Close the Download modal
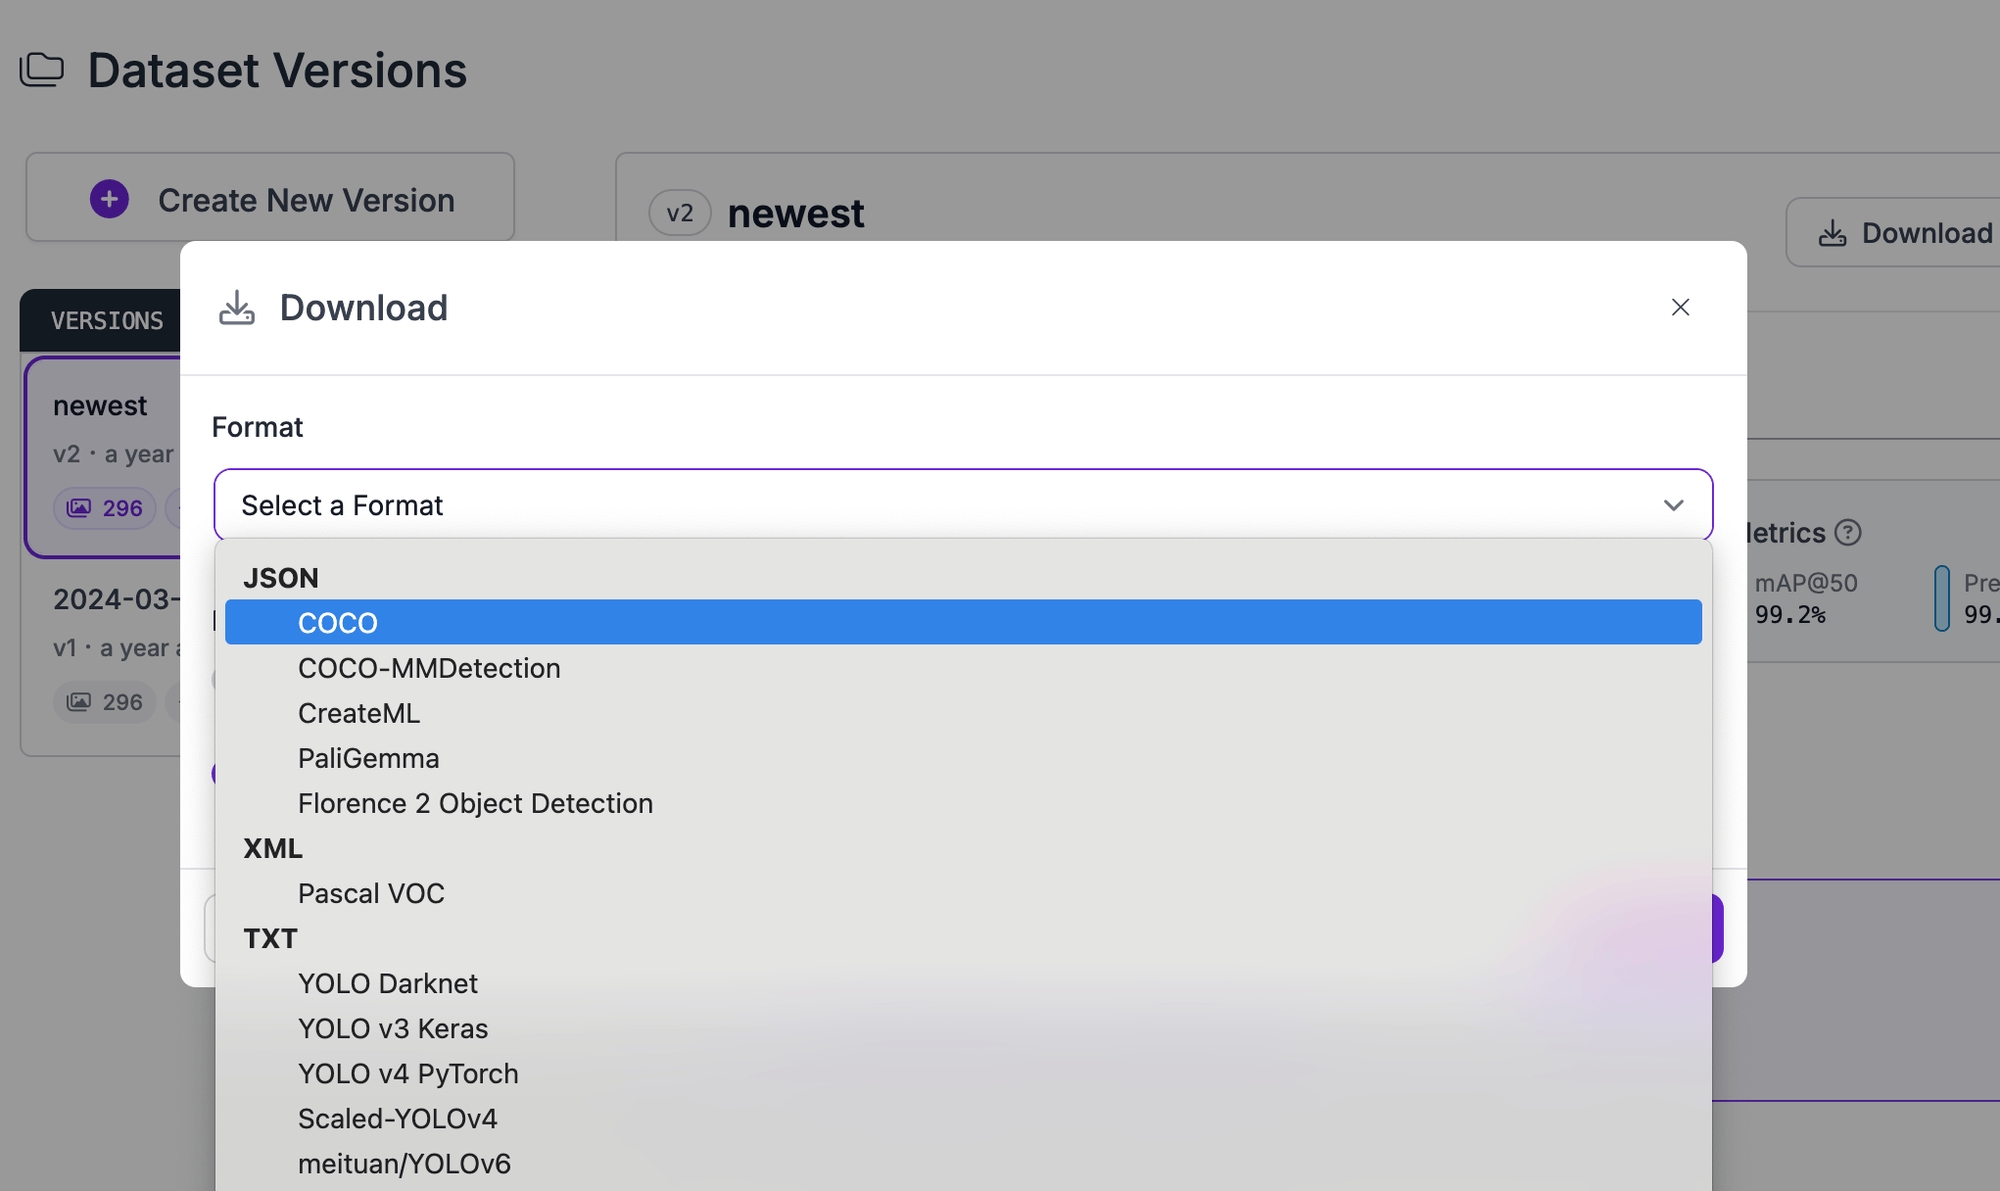The width and height of the screenshot is (2000, 1191). [x=1680, y=307]
